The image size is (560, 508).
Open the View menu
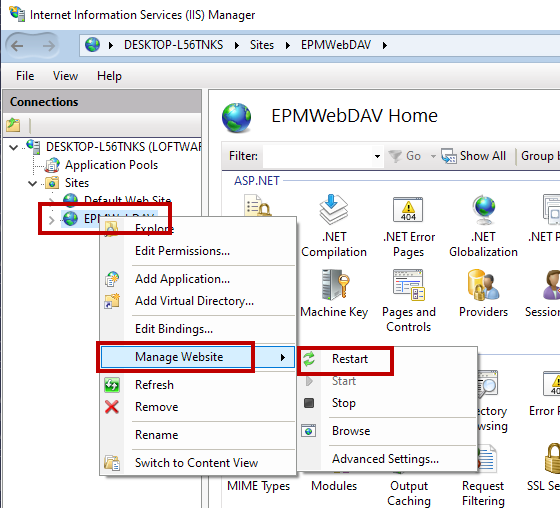(65, 76)
